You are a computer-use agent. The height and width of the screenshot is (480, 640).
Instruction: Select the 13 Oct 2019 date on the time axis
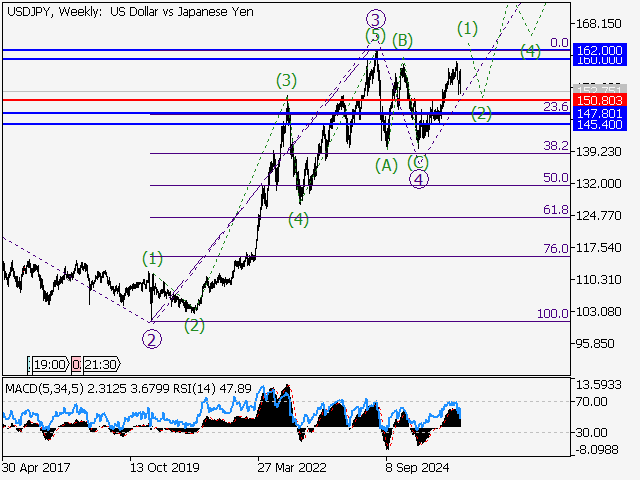[x=164, y=467]
